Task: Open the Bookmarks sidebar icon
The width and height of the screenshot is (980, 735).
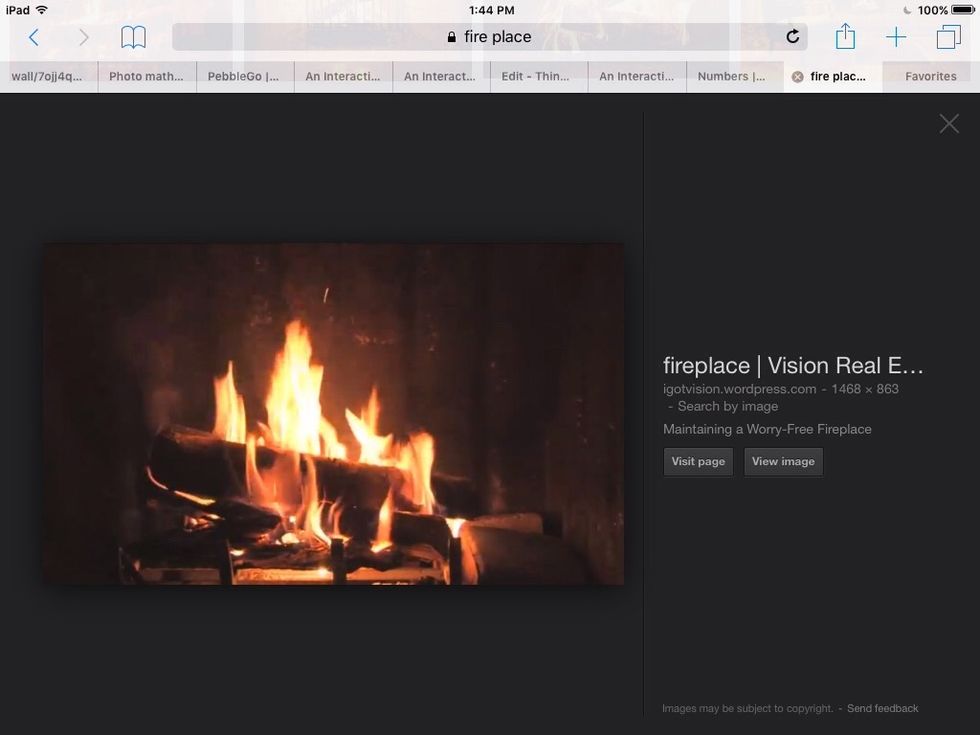Action: 133,37
